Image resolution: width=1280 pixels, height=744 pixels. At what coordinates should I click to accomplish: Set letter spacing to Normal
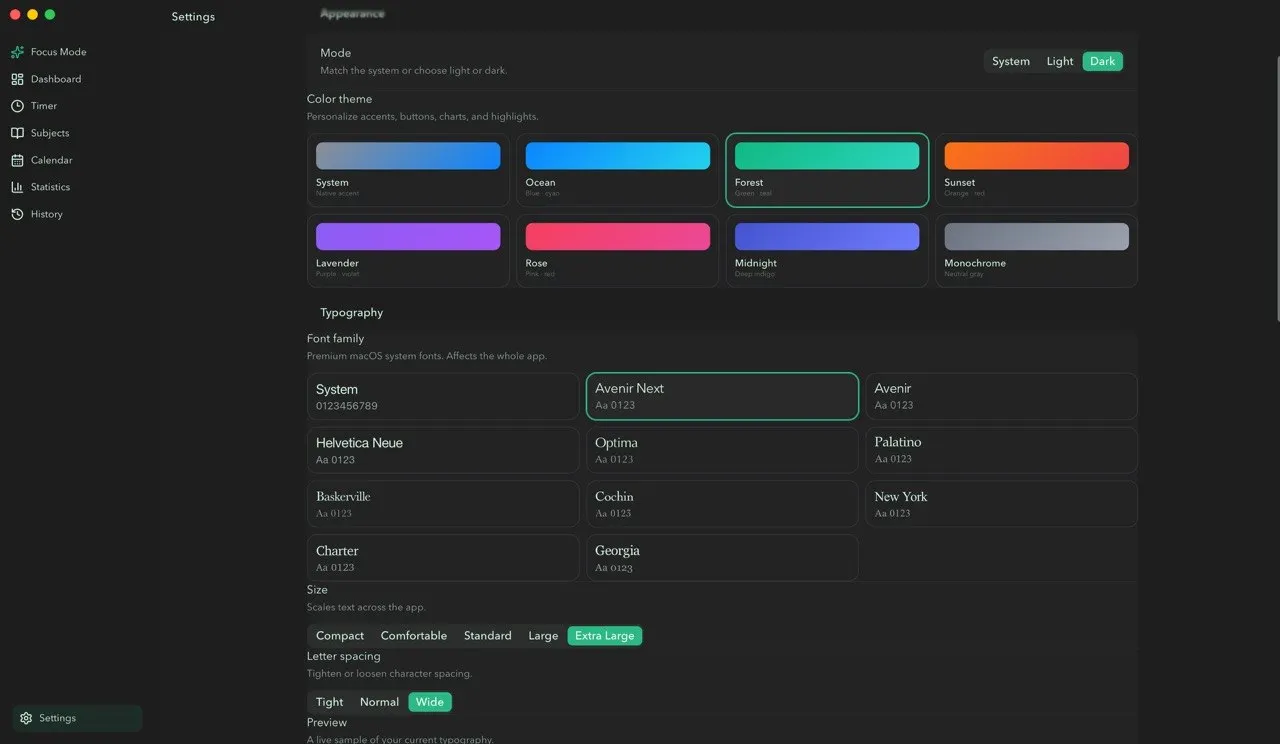tap(380, 702)
